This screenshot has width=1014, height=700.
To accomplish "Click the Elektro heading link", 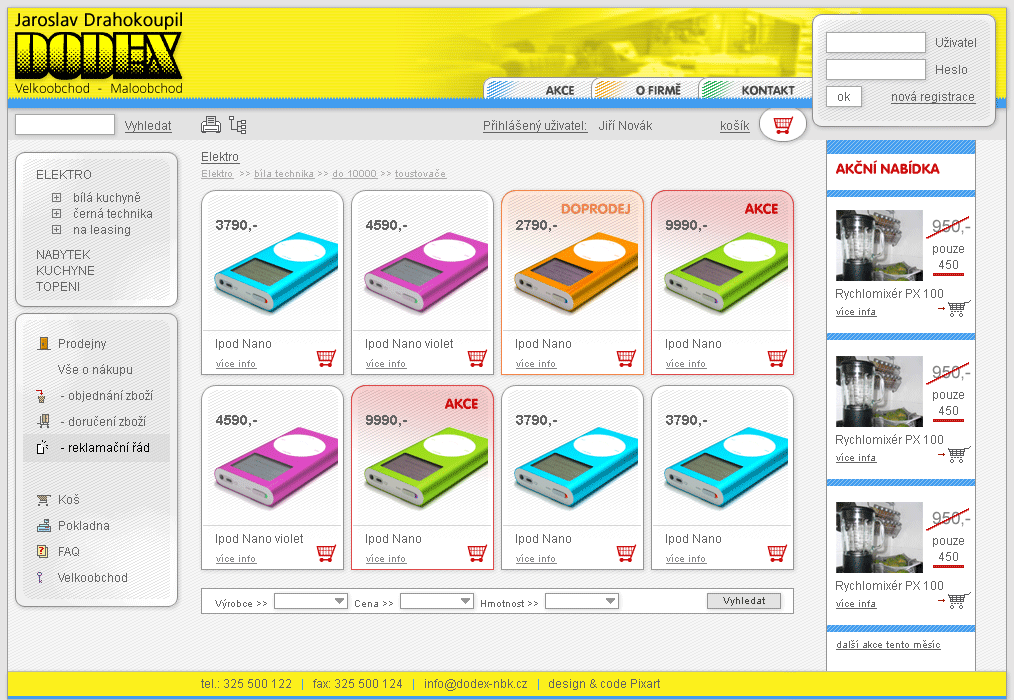I will point(220,157).
